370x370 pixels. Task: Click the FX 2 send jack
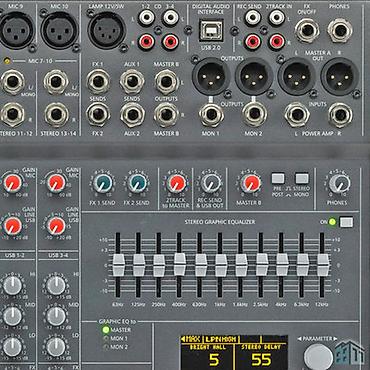[98, 115]
